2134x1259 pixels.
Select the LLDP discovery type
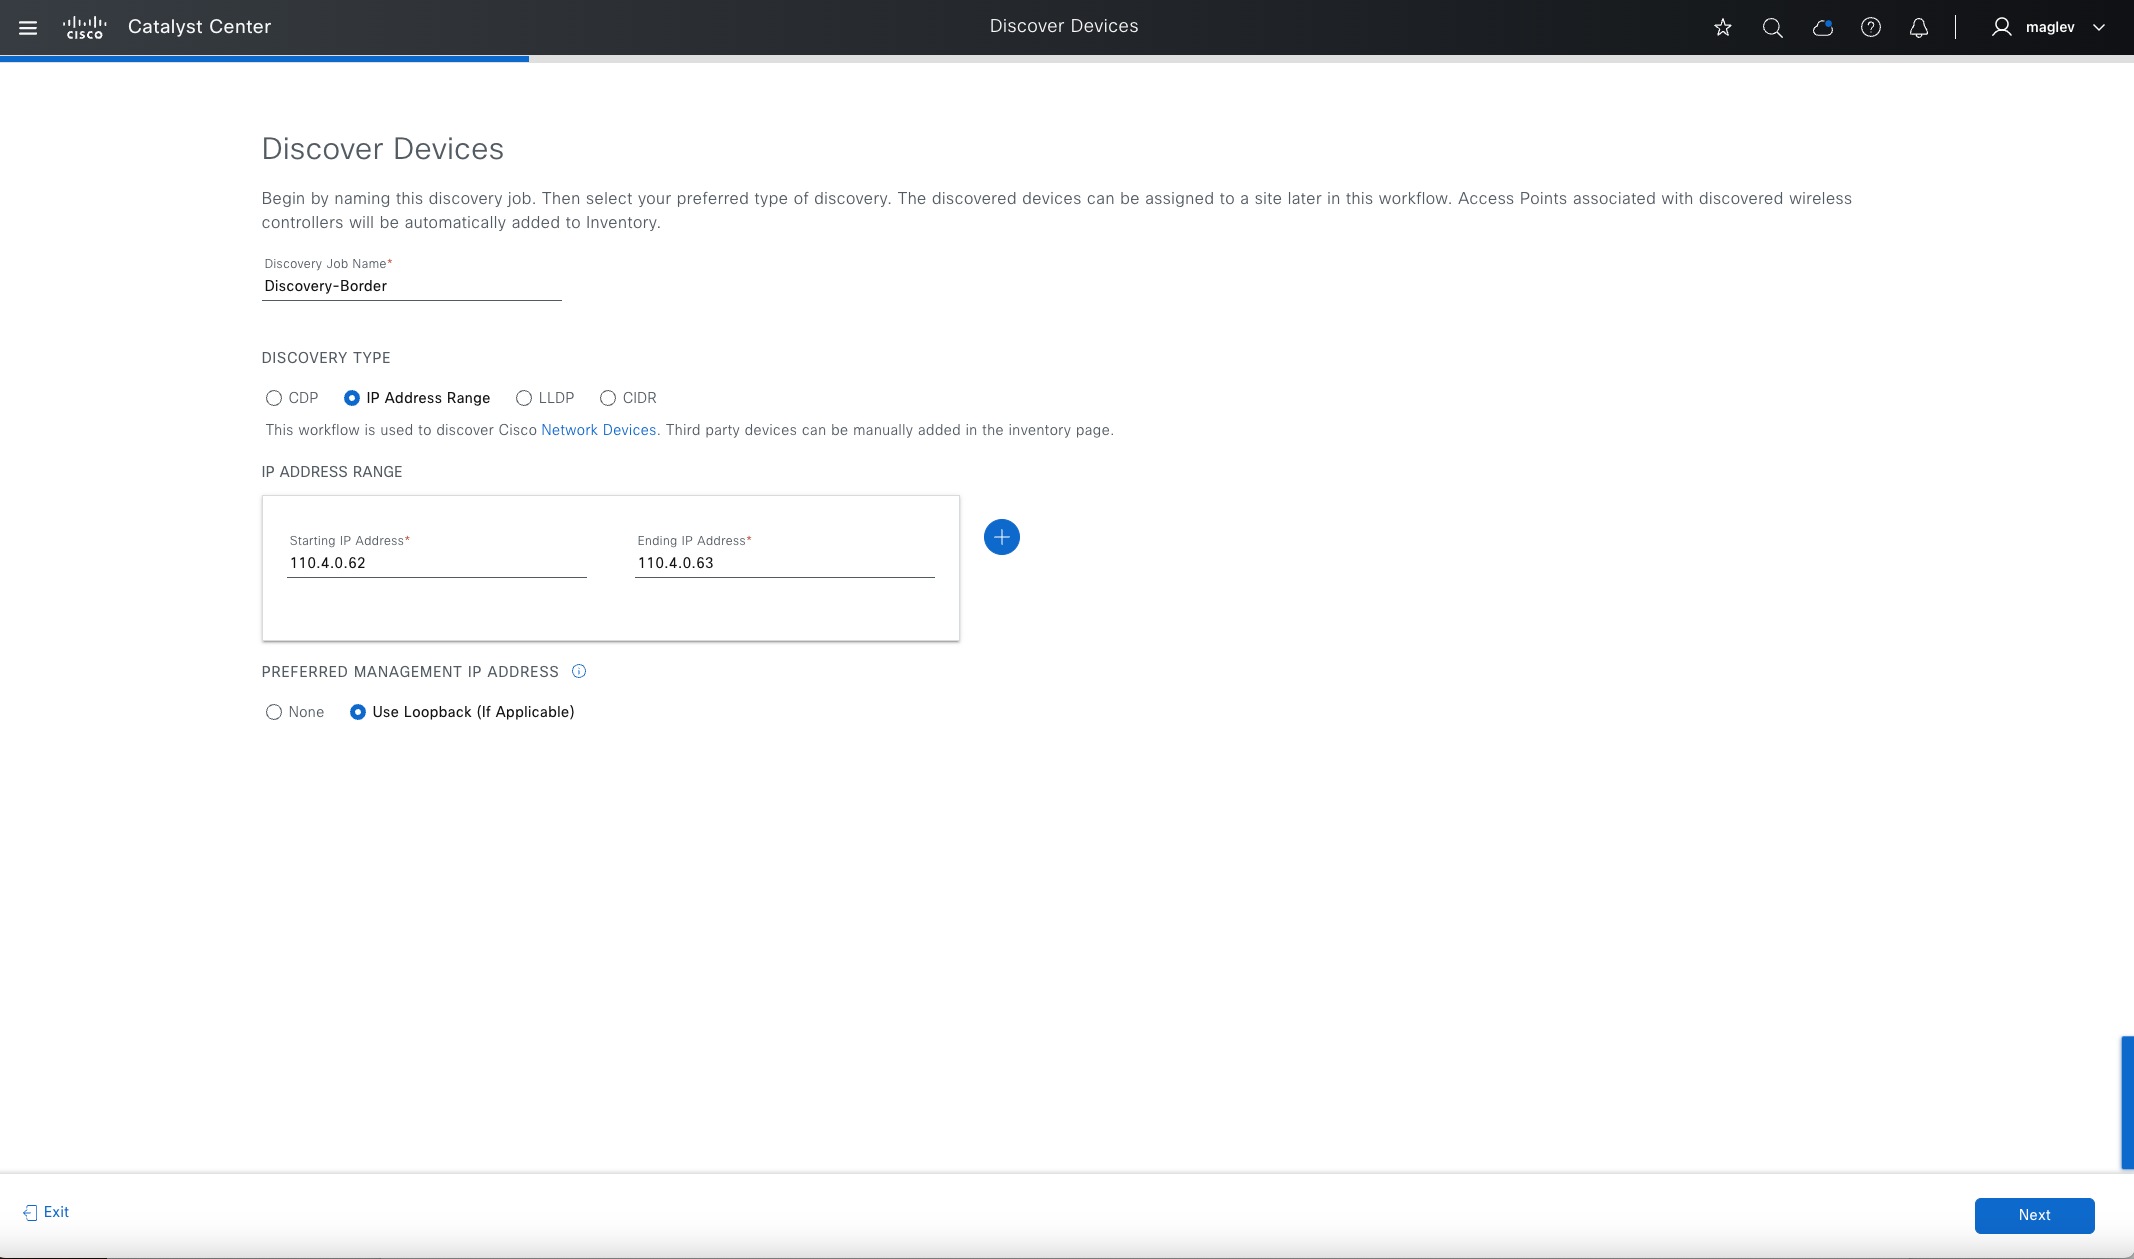click(x=524, y=398)
